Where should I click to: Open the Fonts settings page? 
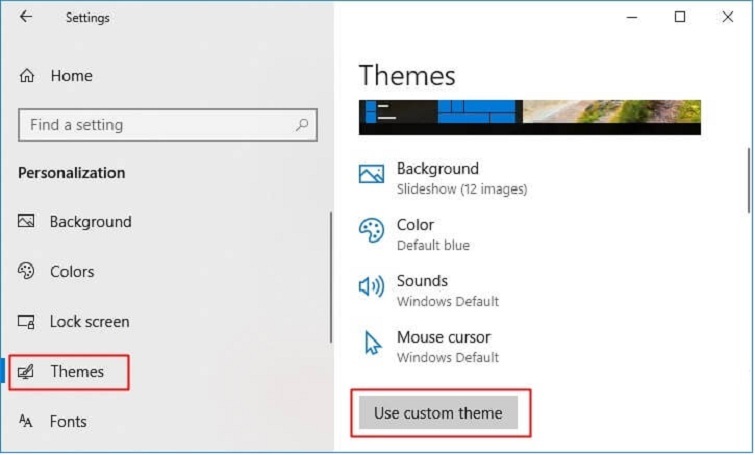point(68,422)
